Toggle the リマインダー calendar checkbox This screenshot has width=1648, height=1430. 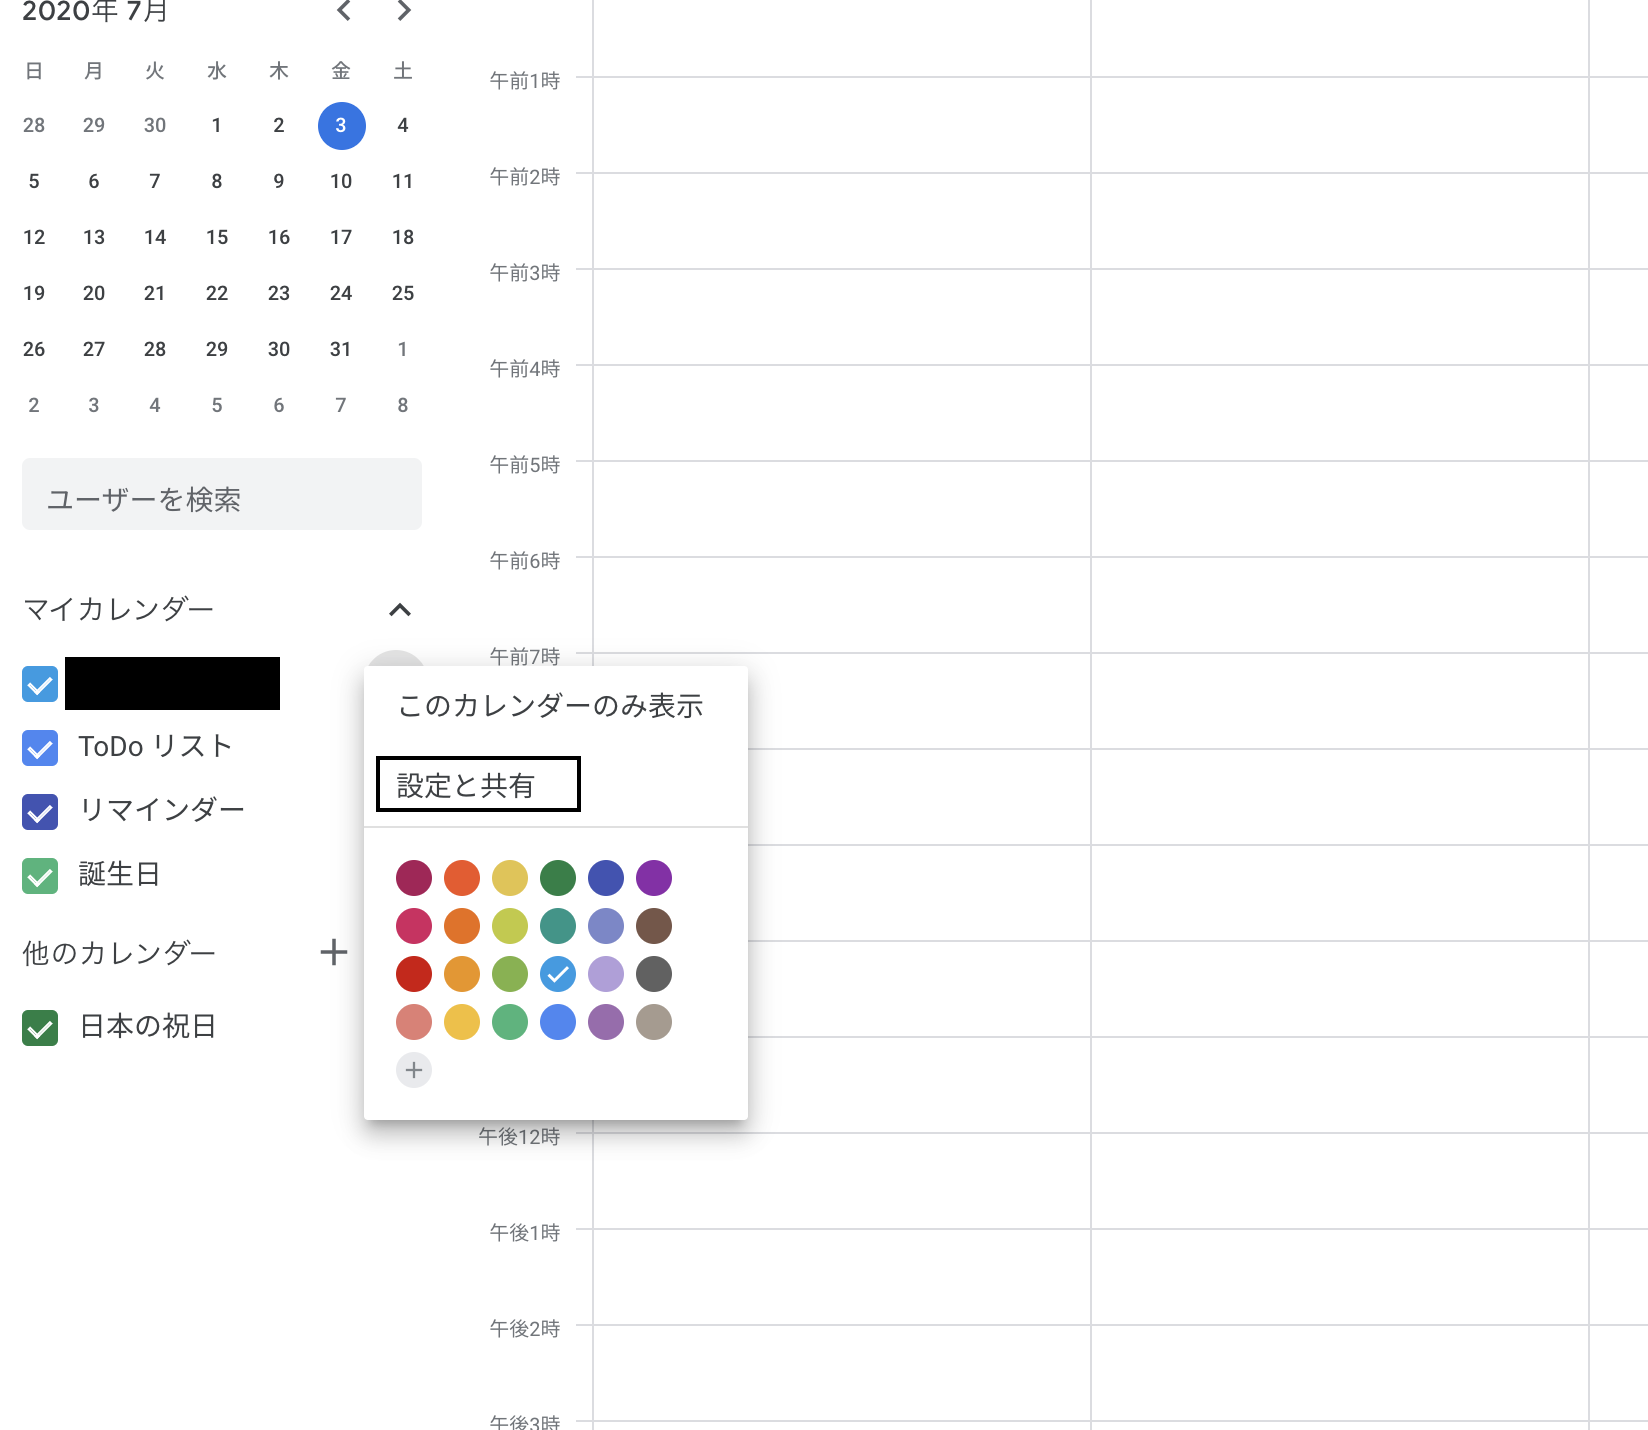click(x=40, y=812)
